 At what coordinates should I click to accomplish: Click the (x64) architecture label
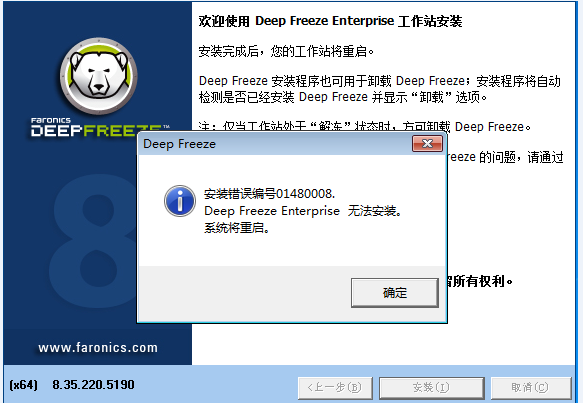pyautogui.click(x=23, y=384)
